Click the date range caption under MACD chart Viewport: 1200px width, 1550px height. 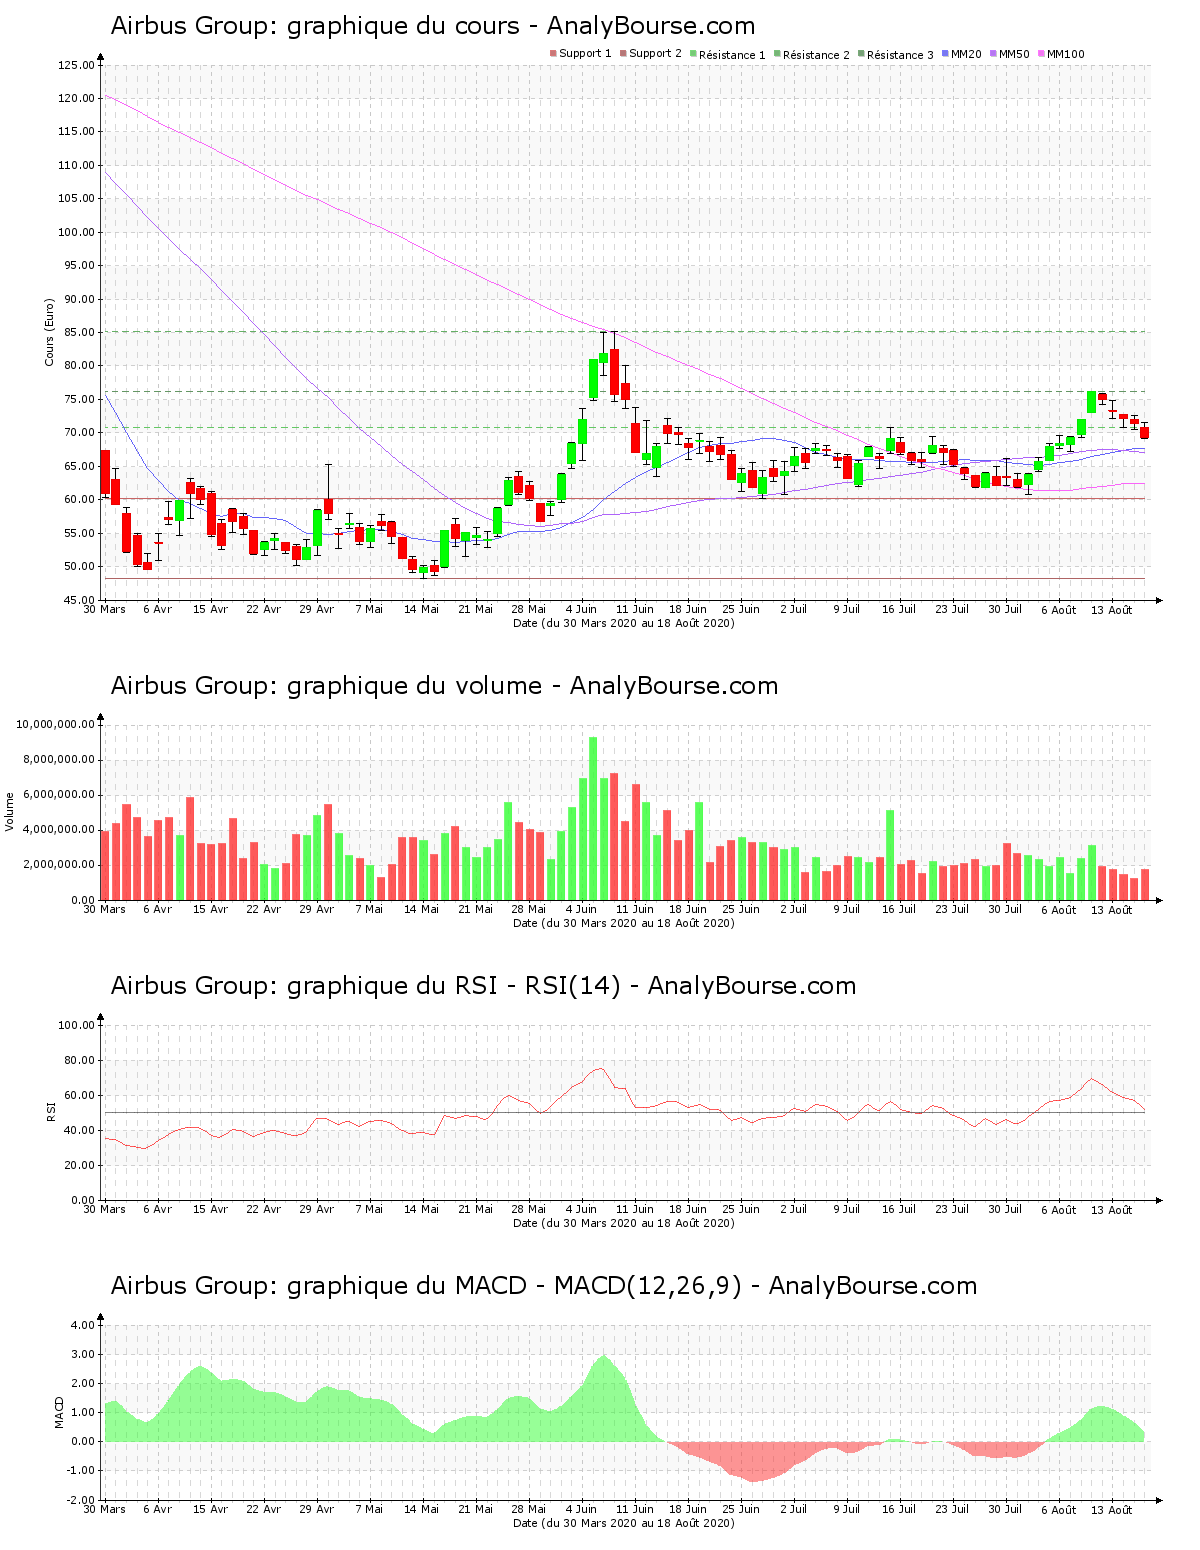[x=623, y=1523]
